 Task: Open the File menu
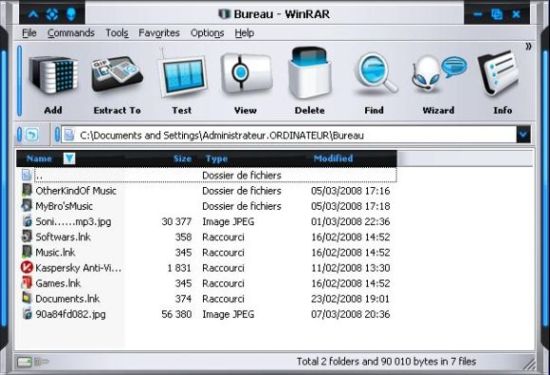(29, 33)
